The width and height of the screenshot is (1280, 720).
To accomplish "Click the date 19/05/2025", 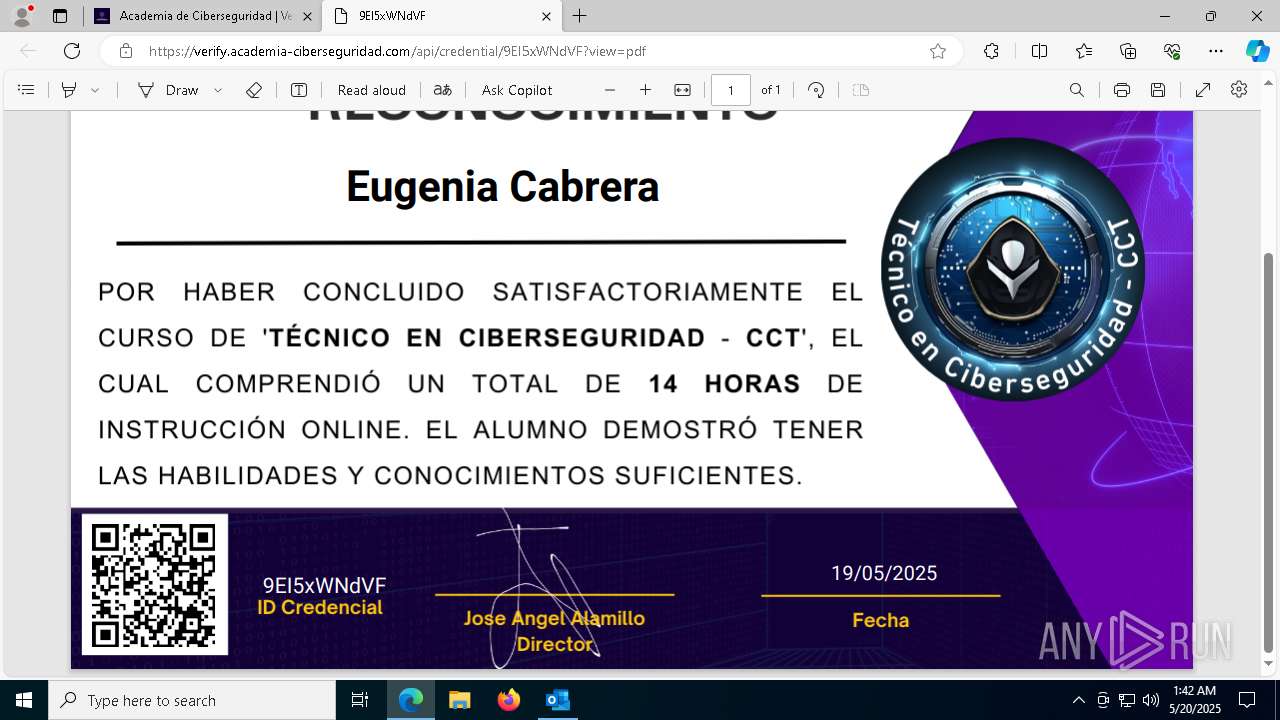I will coord(884,573).
